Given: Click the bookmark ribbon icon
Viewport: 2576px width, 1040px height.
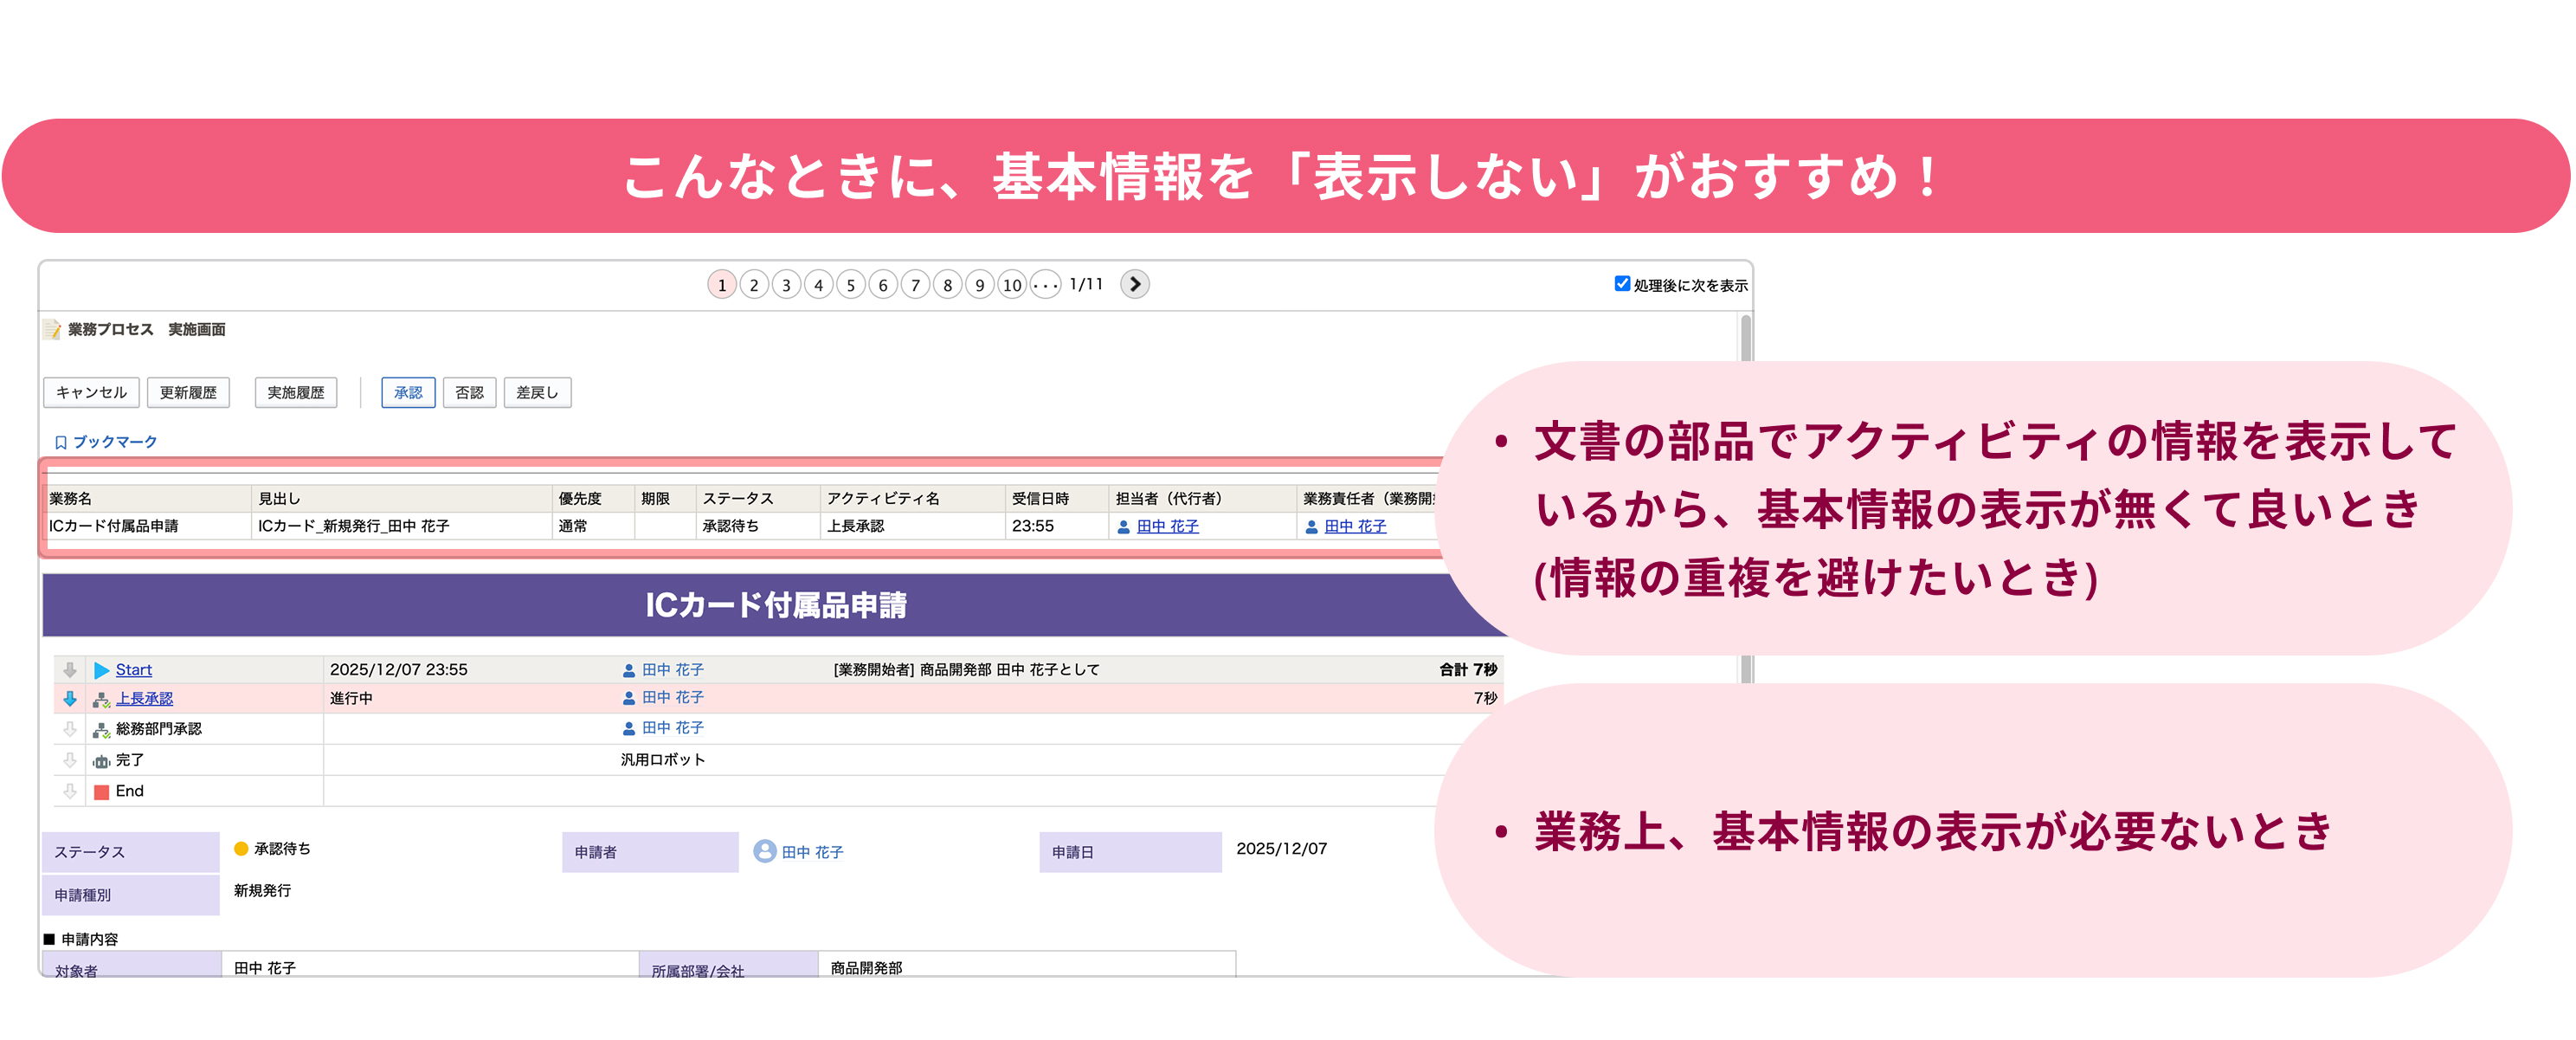Looking at the screenshot, I should 61,442.
